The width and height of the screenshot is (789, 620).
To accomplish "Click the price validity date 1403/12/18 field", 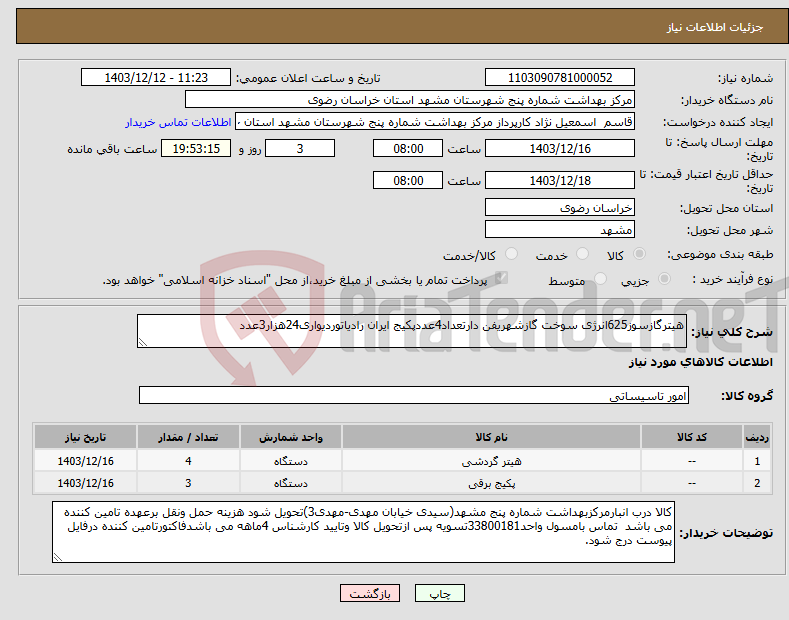I will 560,180.
